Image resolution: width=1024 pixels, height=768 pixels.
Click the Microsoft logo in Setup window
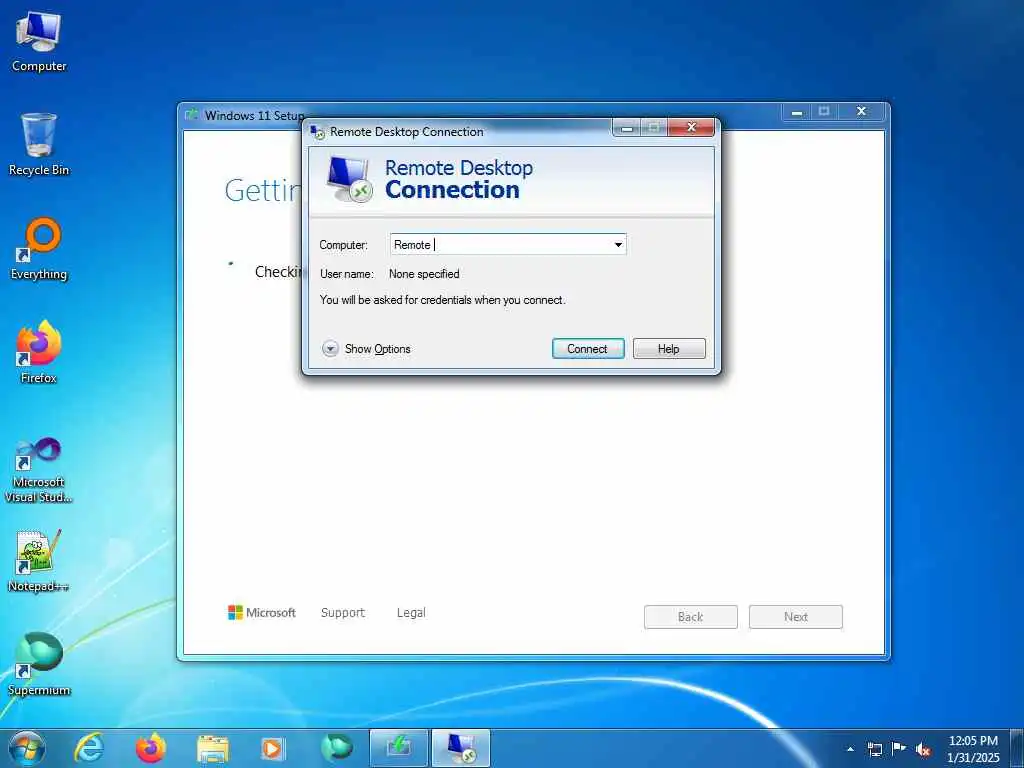(x=261, y=613)
